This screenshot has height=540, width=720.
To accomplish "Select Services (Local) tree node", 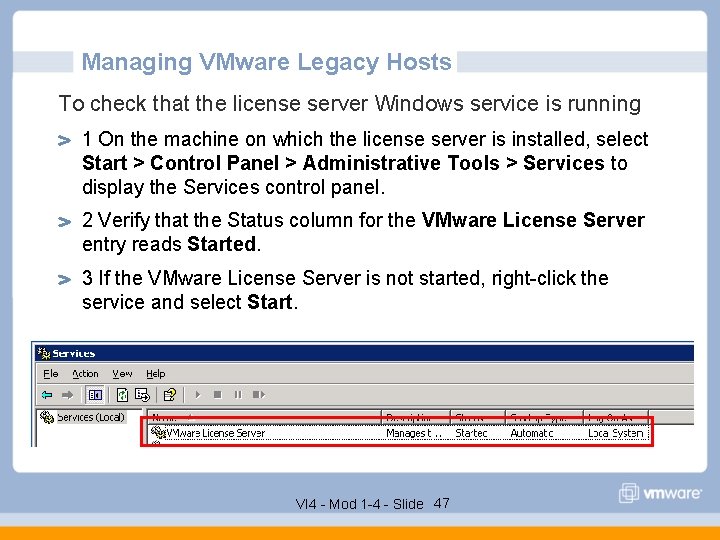I will (x=91, y=417).
